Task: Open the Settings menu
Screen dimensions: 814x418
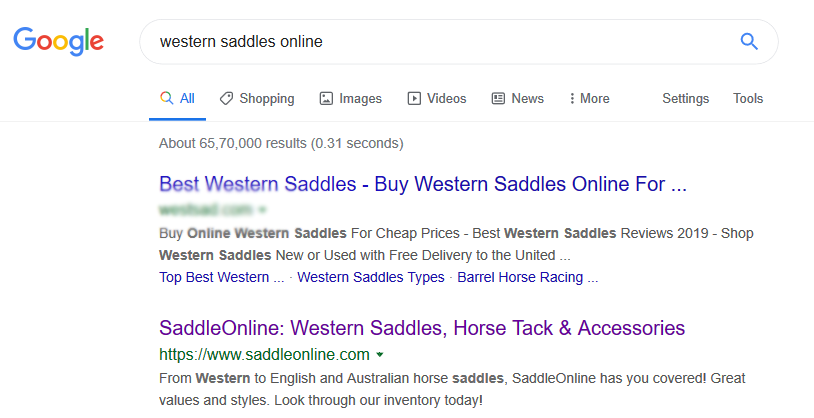Action: 685,99
